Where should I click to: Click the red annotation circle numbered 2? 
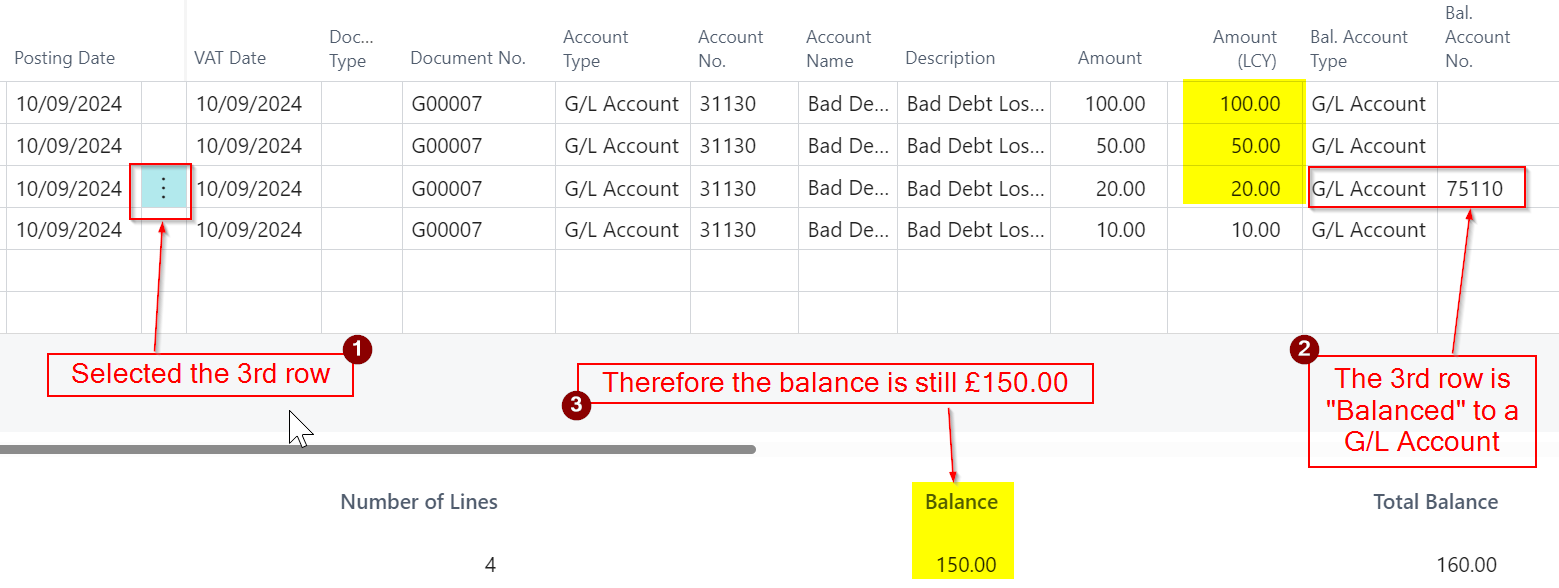(x=1303, y=349)
